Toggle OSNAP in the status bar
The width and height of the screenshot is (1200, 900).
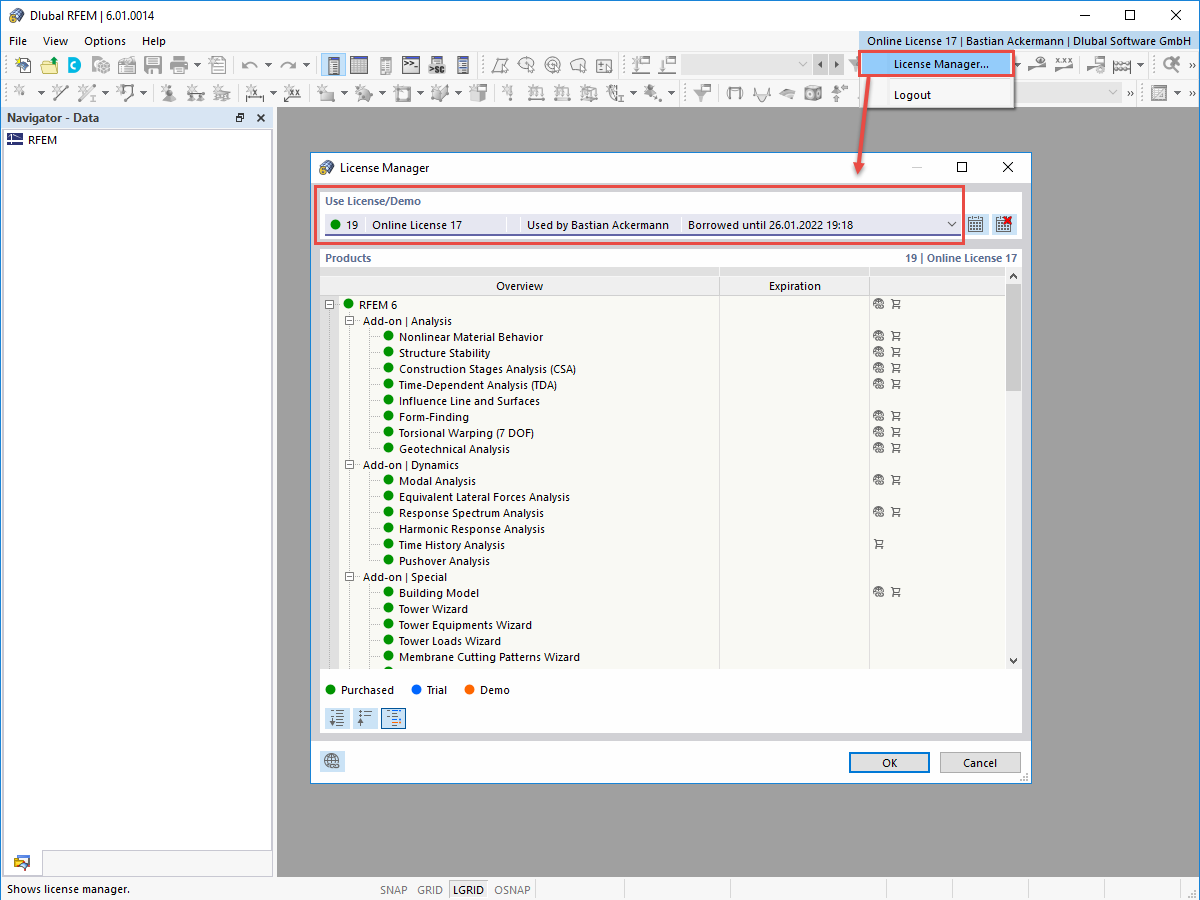click(512, 889)
